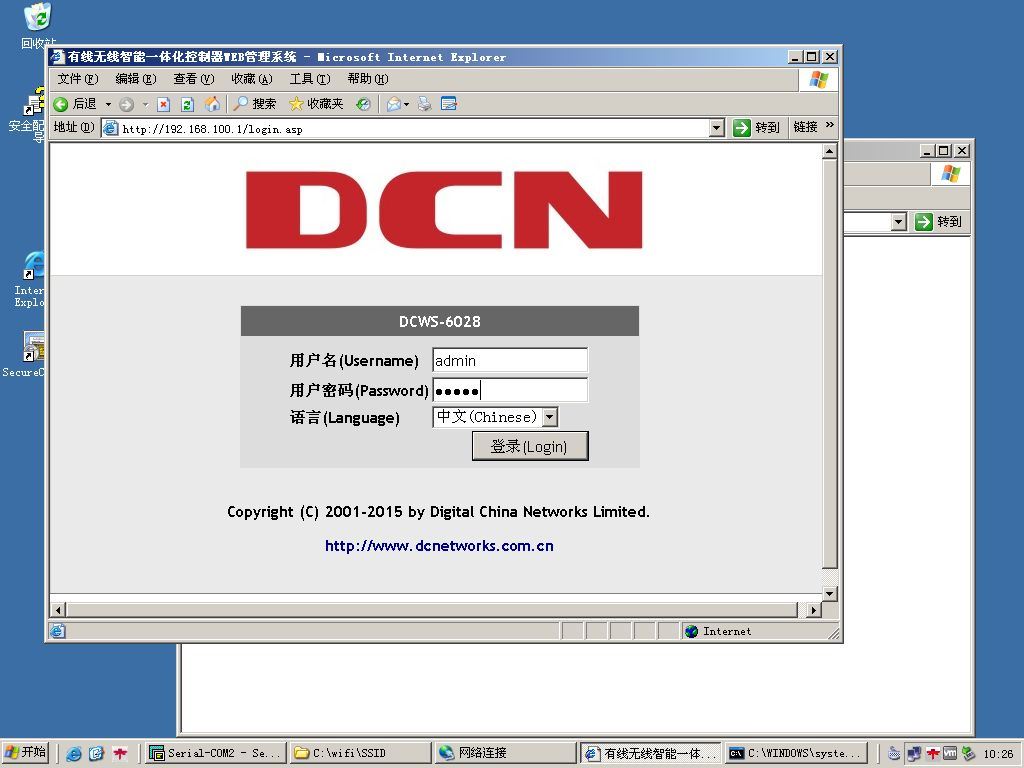The image size is (1024, 768).
Task: Expand address dropdown in background window
Action: coord(899,222)
